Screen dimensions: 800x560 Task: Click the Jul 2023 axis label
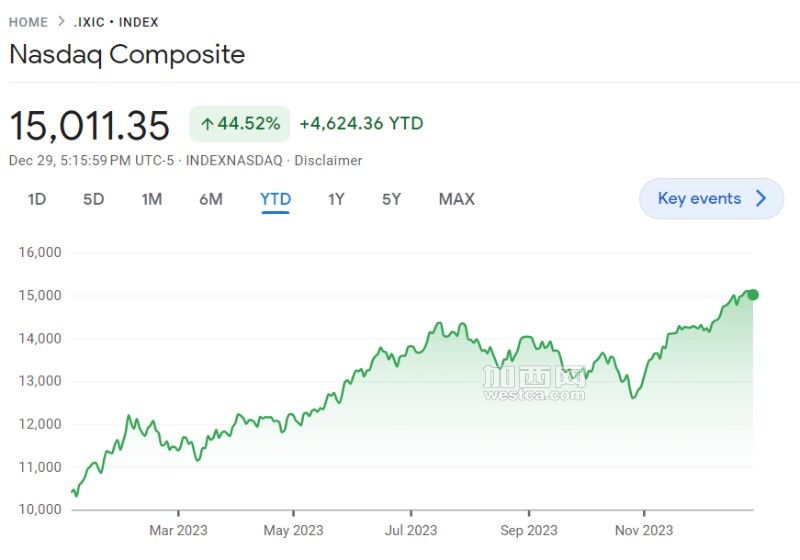(409, 530)
